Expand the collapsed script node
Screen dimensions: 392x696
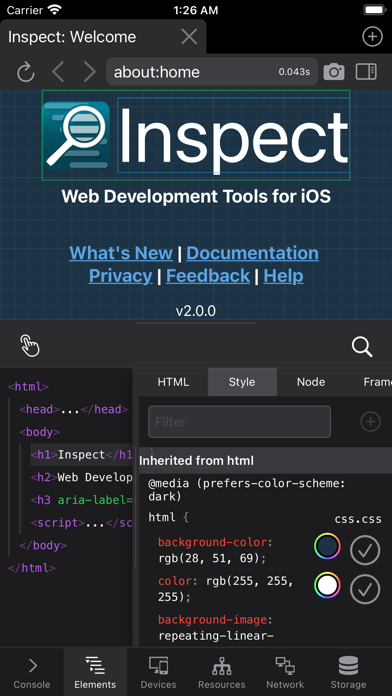tap(82, 522)
